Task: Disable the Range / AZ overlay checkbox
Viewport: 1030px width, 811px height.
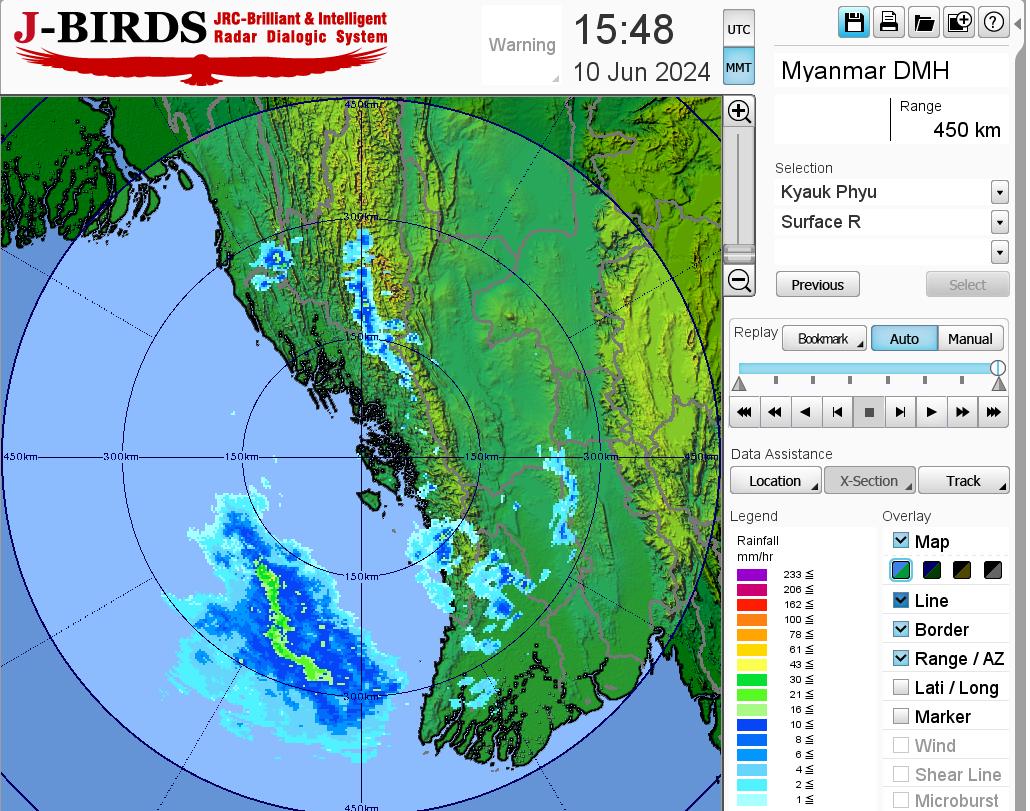Action: 901,658
